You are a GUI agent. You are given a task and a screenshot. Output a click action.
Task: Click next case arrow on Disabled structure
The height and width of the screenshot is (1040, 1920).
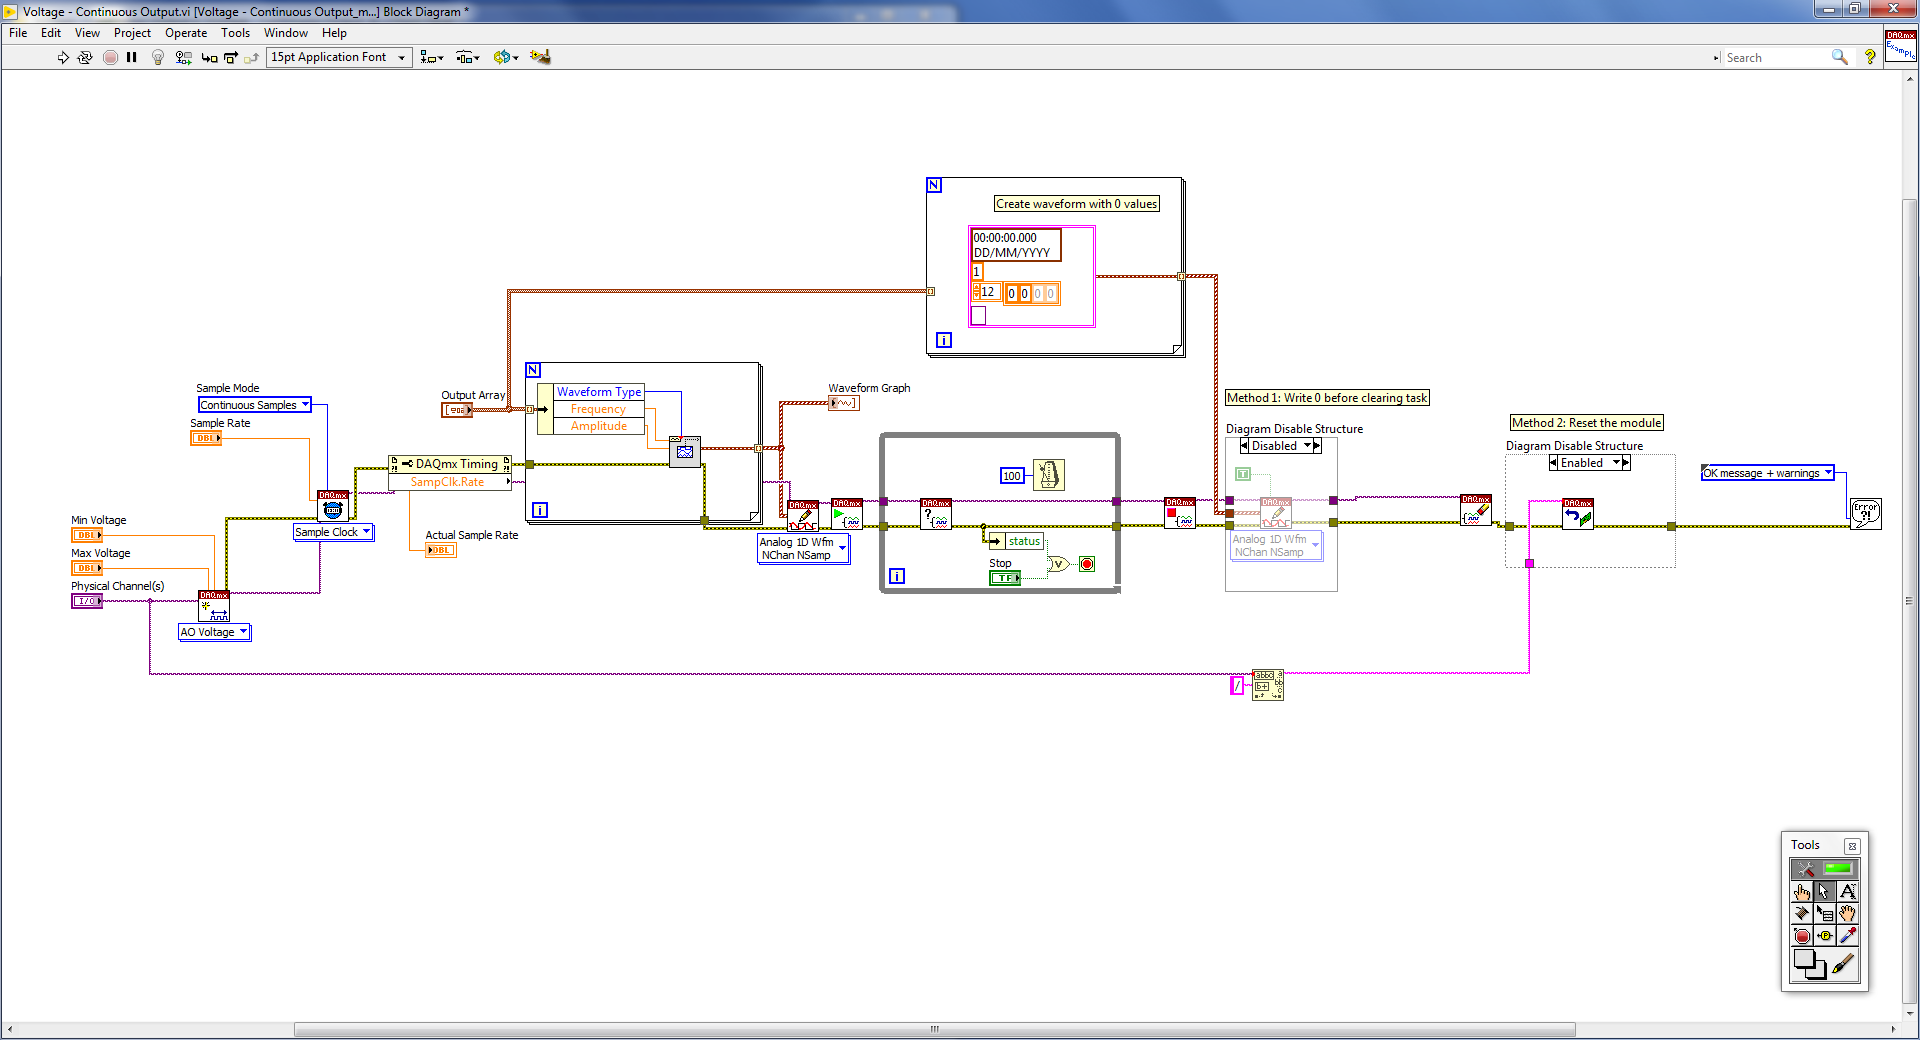pos(1317,446)
